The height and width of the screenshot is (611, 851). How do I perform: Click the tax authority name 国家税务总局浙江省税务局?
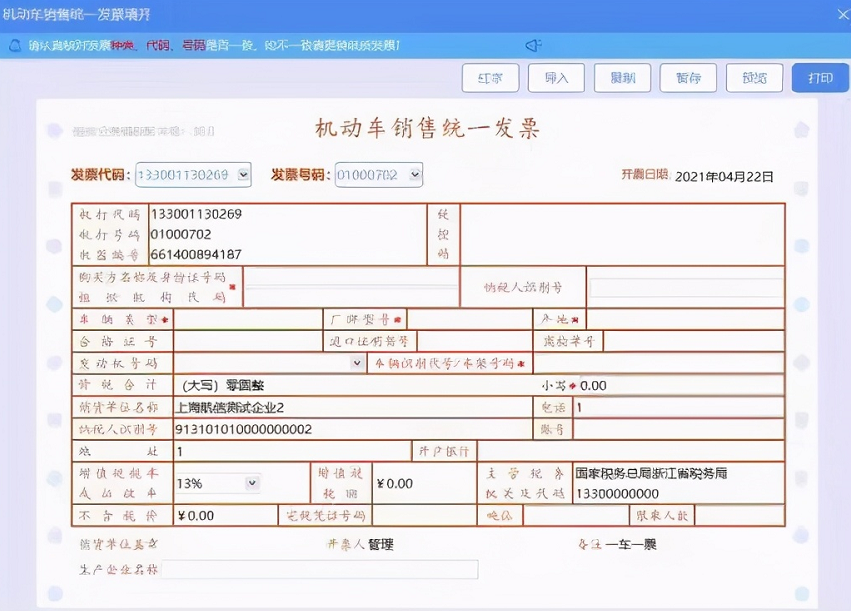click(x=651, y=474)
